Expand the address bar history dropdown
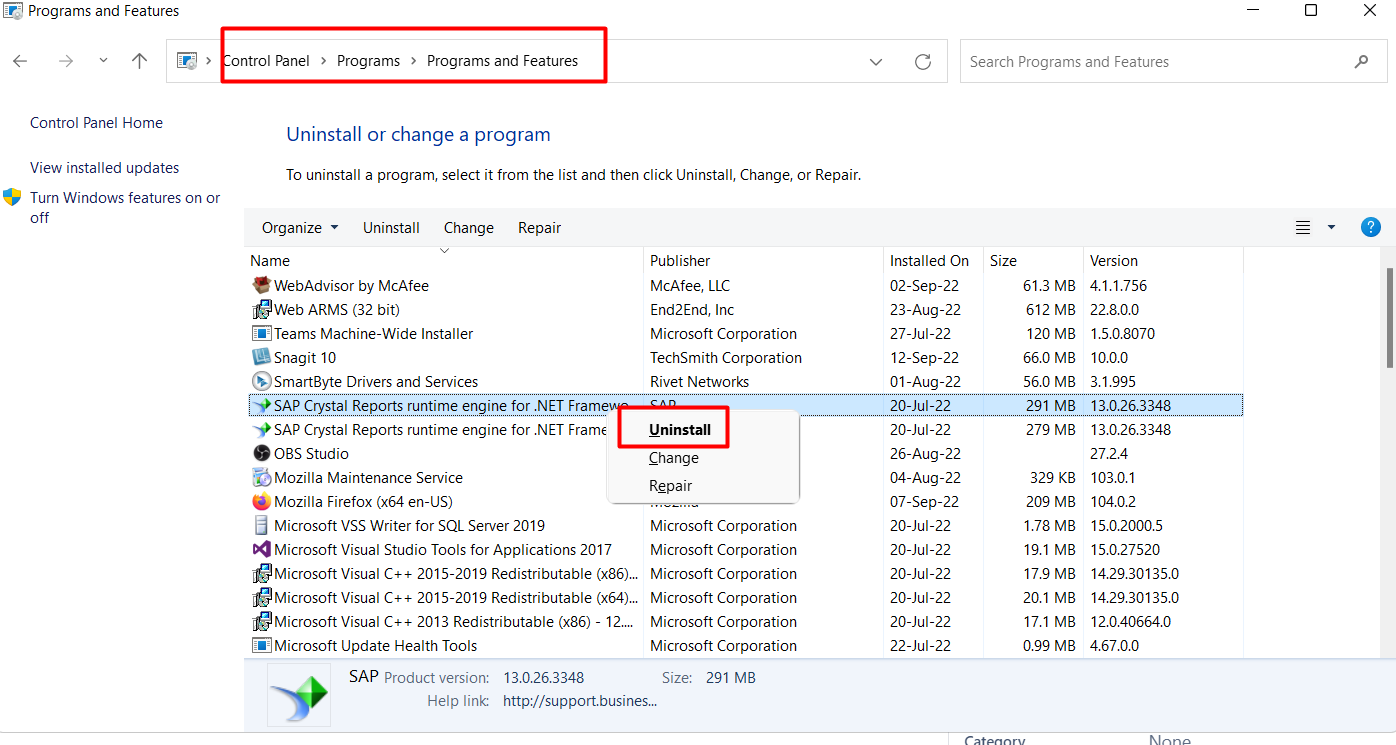The height and width of the screenshot is (745, 1396). point(876,62)
